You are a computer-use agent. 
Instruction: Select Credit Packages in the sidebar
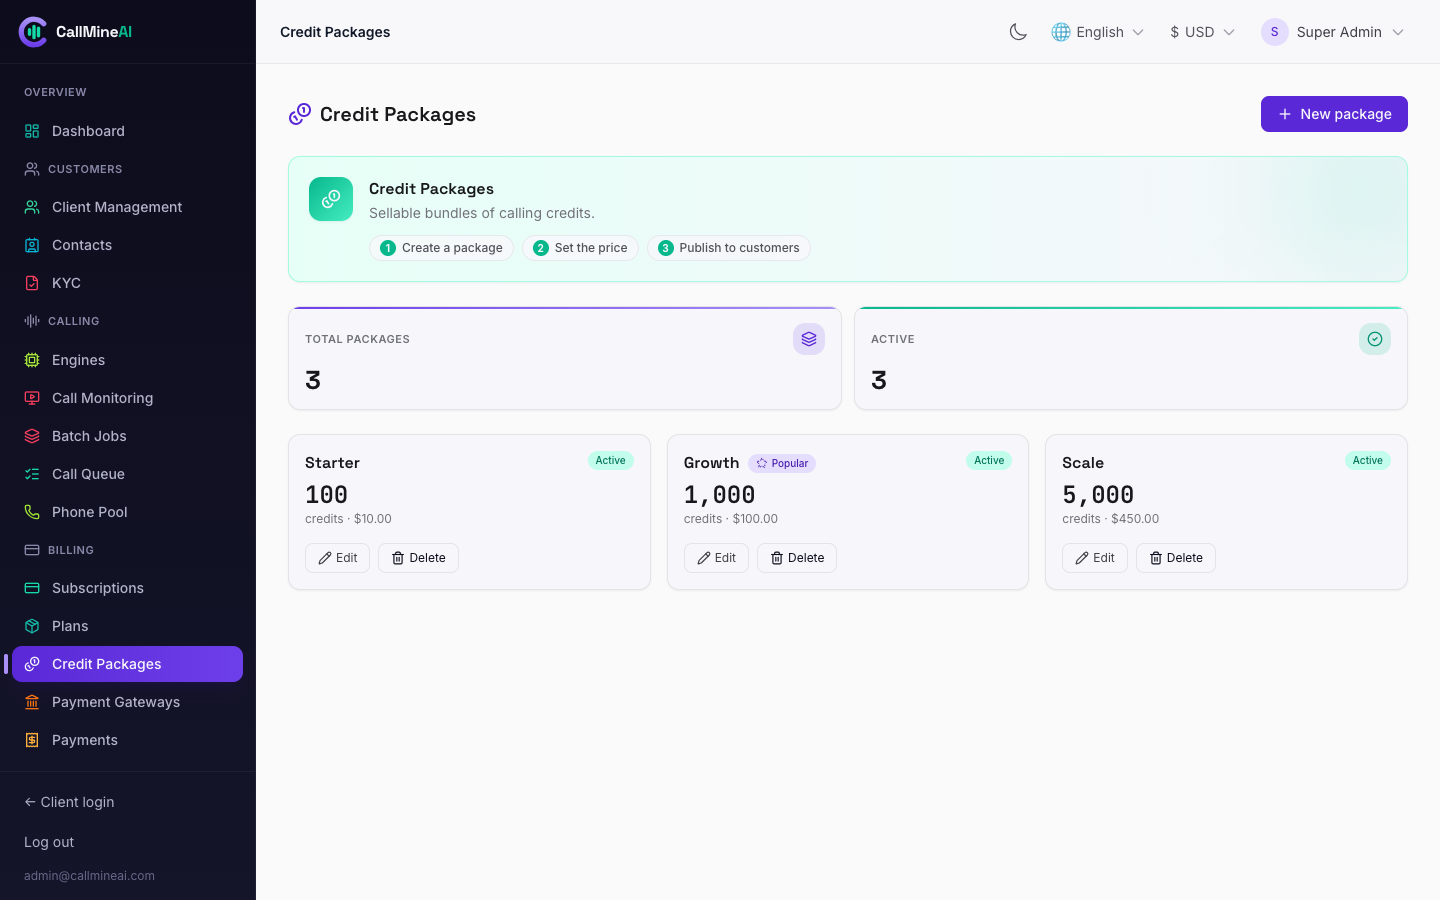point(127,664)
